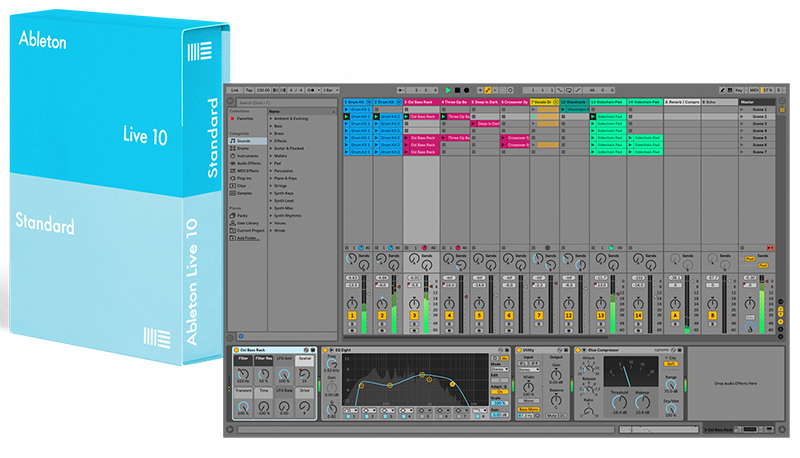Enable MIDI map mode button
This screenshot has height=458, width=800.
click(x=754, y=90)
